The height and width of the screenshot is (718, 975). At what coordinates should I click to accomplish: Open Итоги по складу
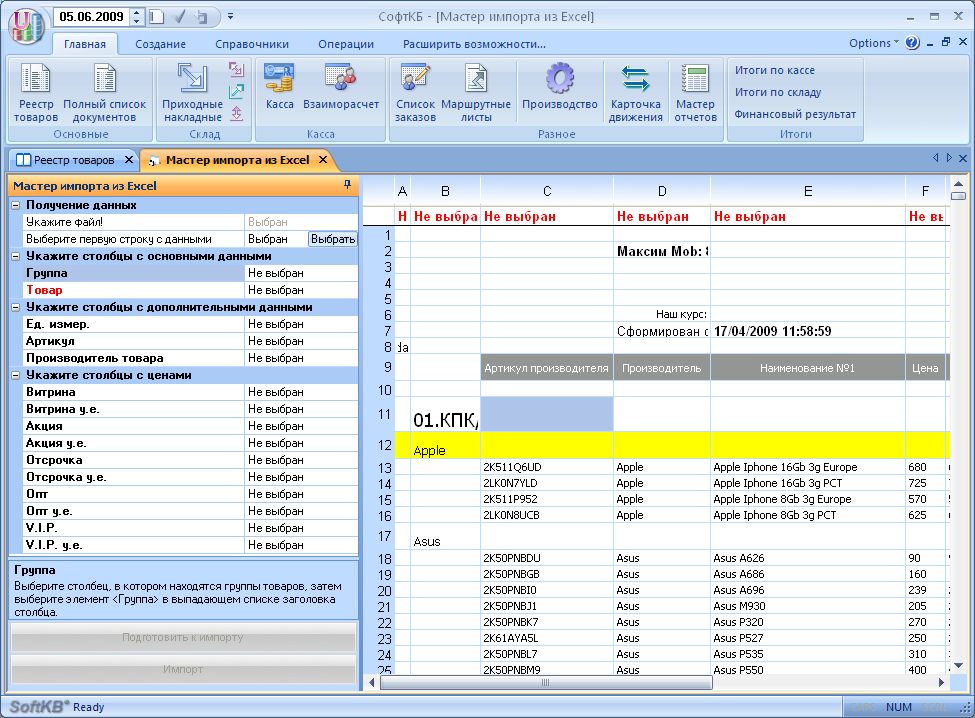(x=777, y=92)
